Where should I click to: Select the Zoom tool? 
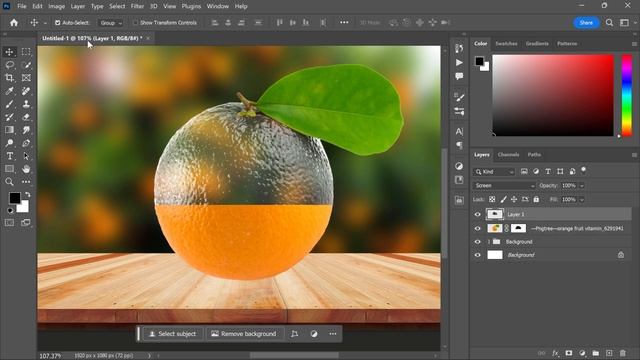coord(9,182)
